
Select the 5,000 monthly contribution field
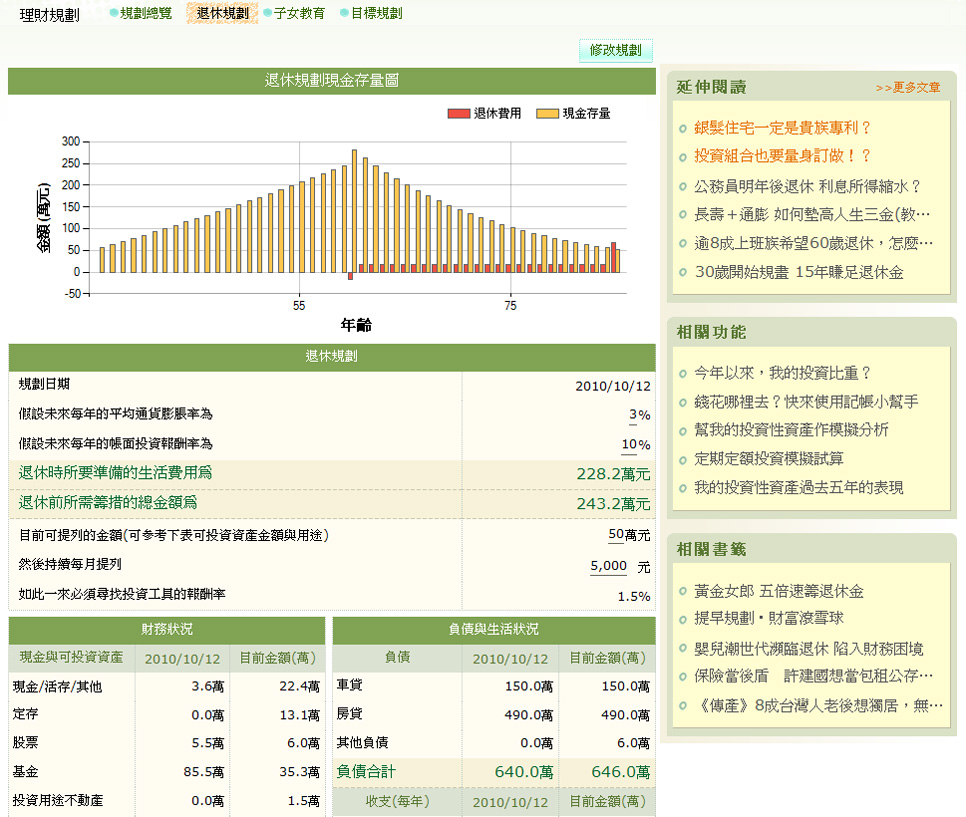[608, 566]
